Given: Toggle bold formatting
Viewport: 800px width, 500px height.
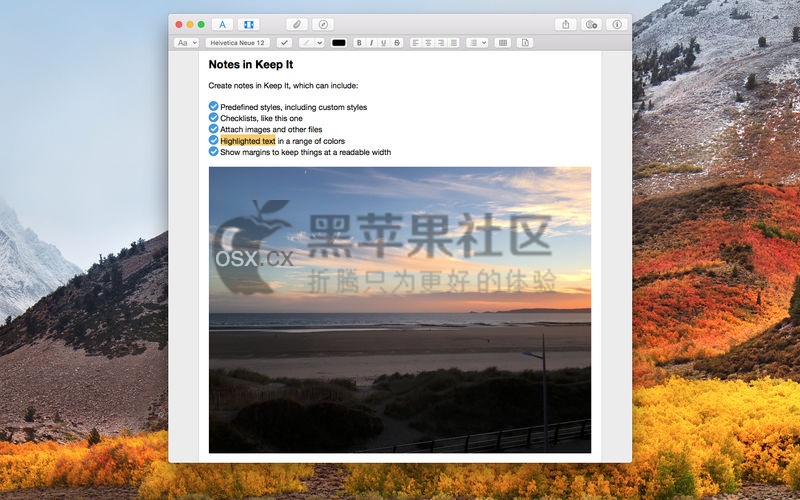Looking at the screenshot, I should coord(359,43).
